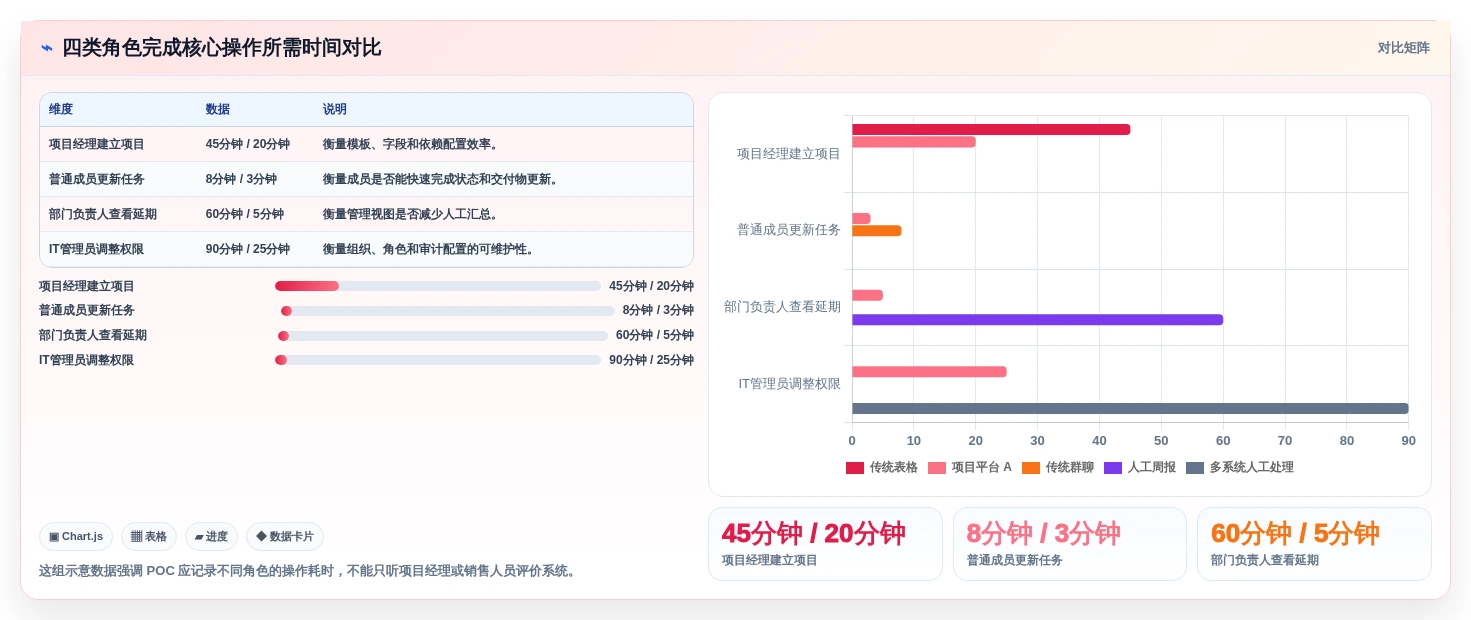This screenshot has height=620, width=1471.
Task: Click orange 传统群聊 bar for 普通成员更新任务
Action: click(x=877, y=231)
